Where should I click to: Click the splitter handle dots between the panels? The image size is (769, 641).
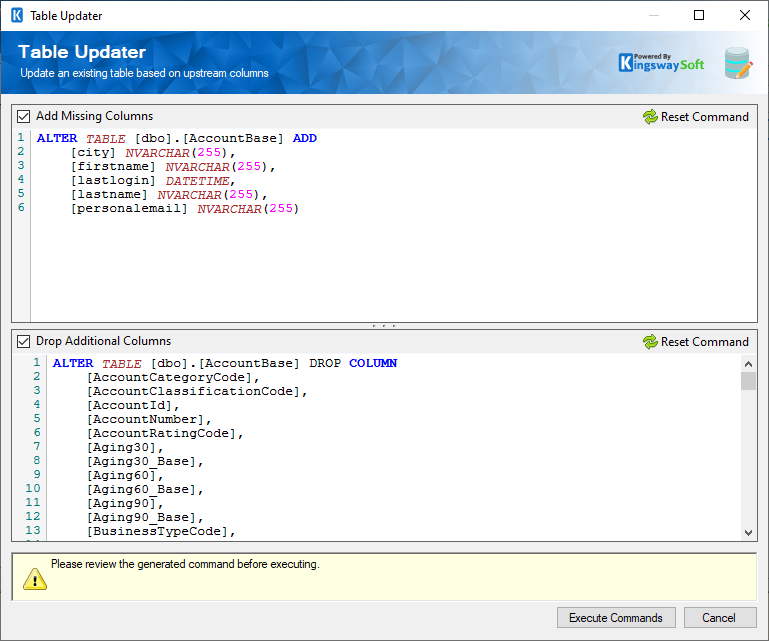coord(384,326)
